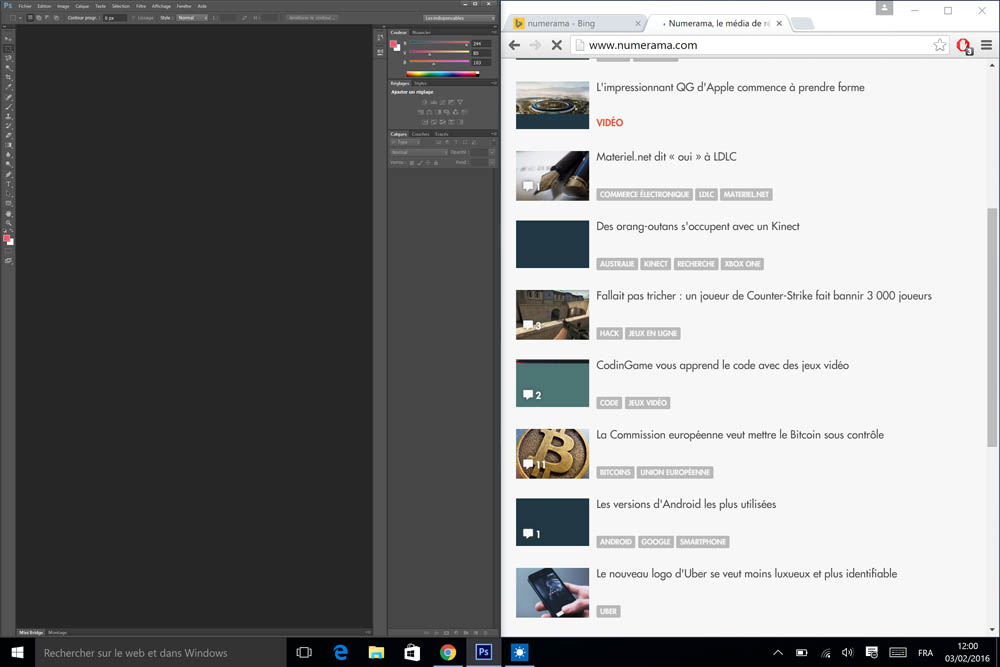Screen dimensions: 1000x667
Task: Select the Quick Selection wand tool
Action: click(x=8, y=68)
